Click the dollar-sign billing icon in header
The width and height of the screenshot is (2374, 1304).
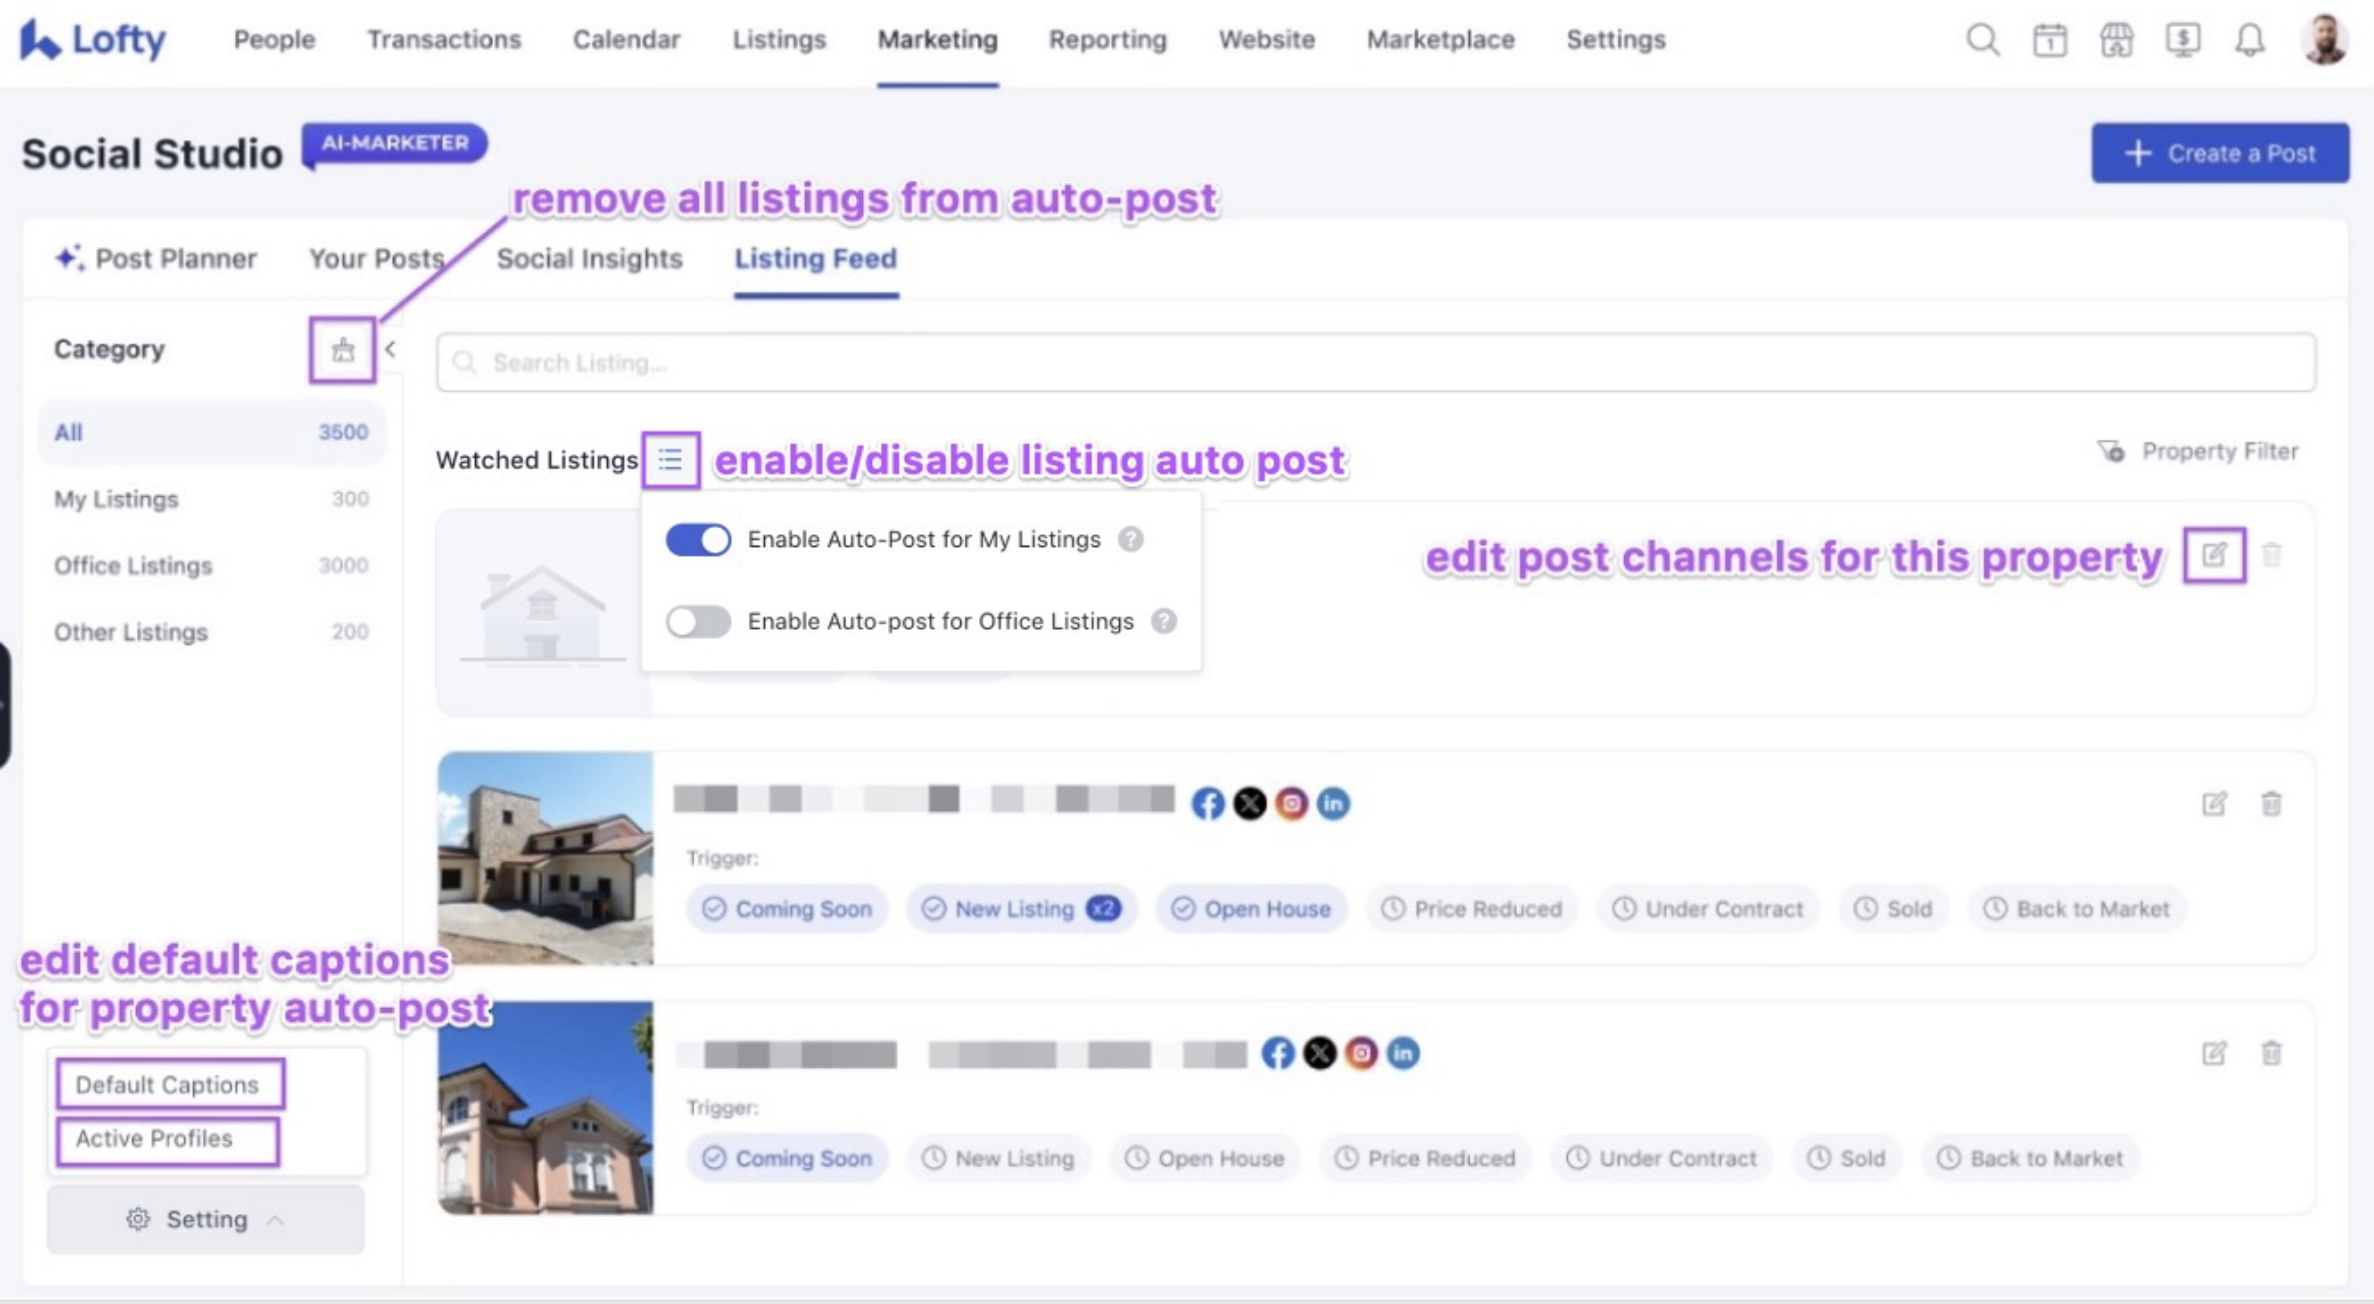tap(2182, 40)
